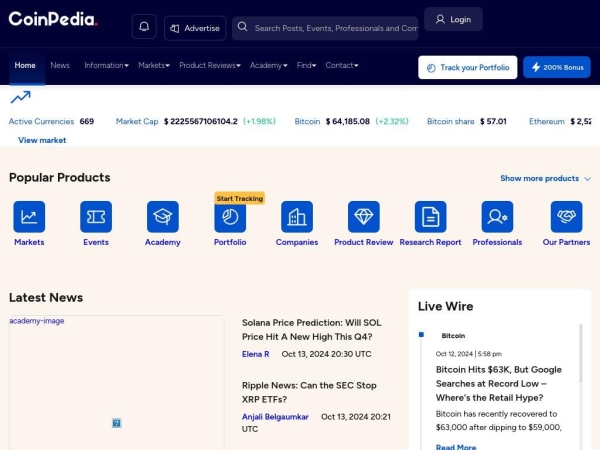Open notifications bell icon

144,26
